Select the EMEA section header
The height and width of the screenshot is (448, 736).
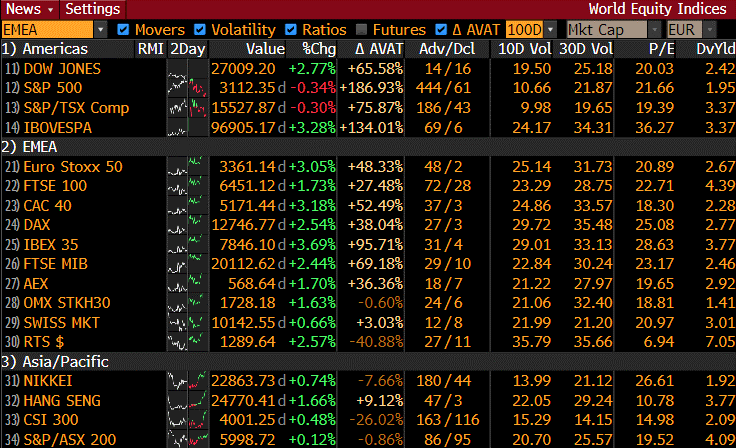click(x=29, y=147)
